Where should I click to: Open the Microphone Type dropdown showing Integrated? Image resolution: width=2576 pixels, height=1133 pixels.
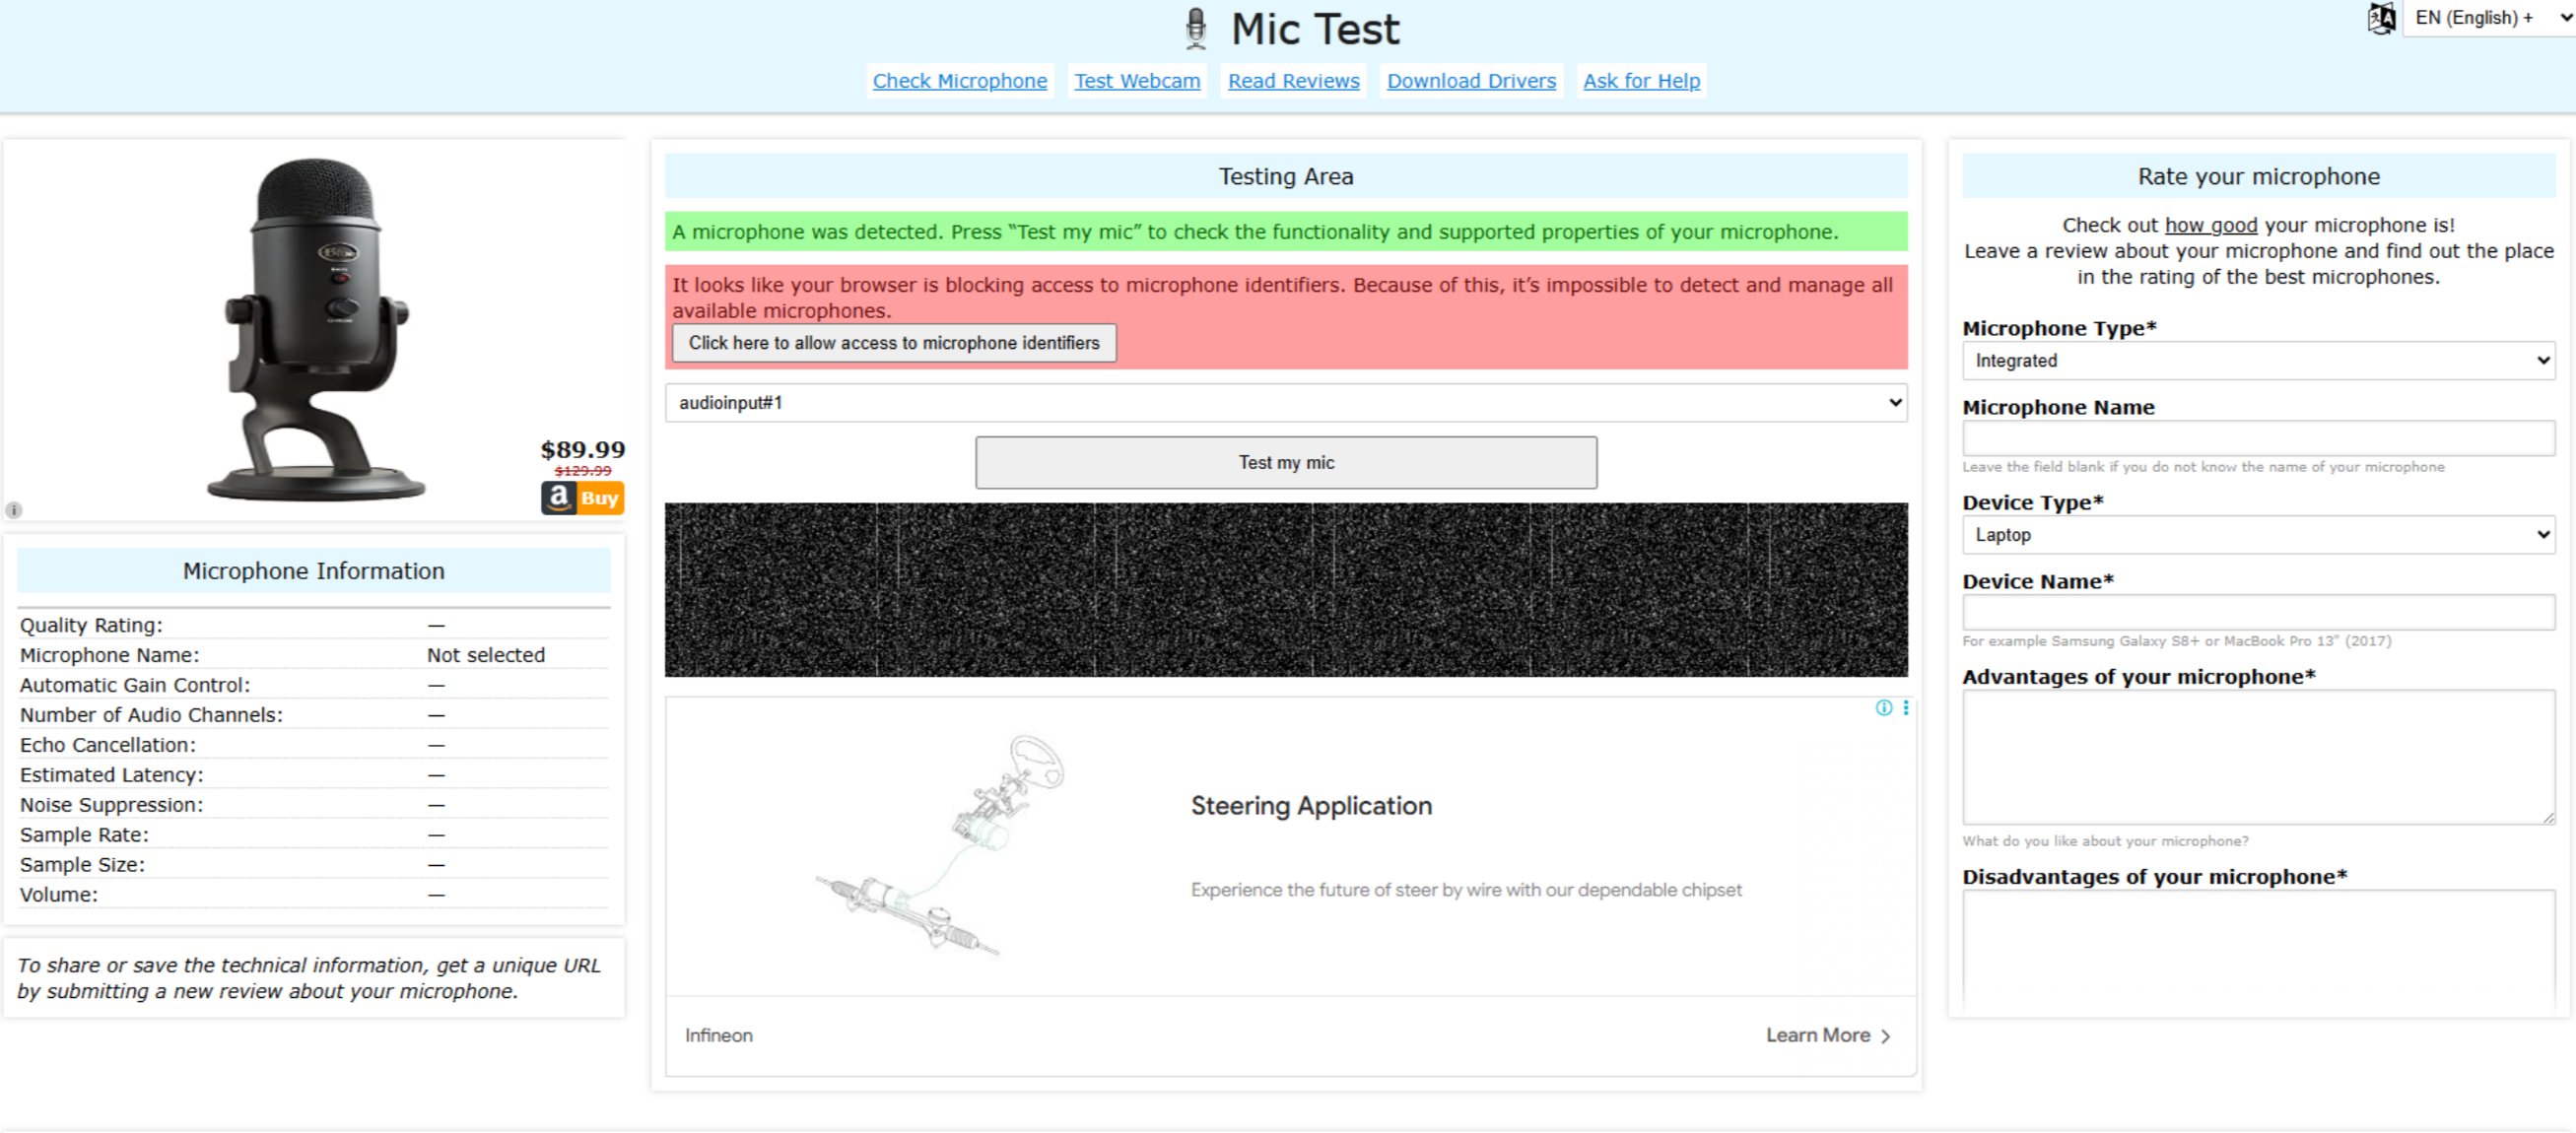[2258, 360]
